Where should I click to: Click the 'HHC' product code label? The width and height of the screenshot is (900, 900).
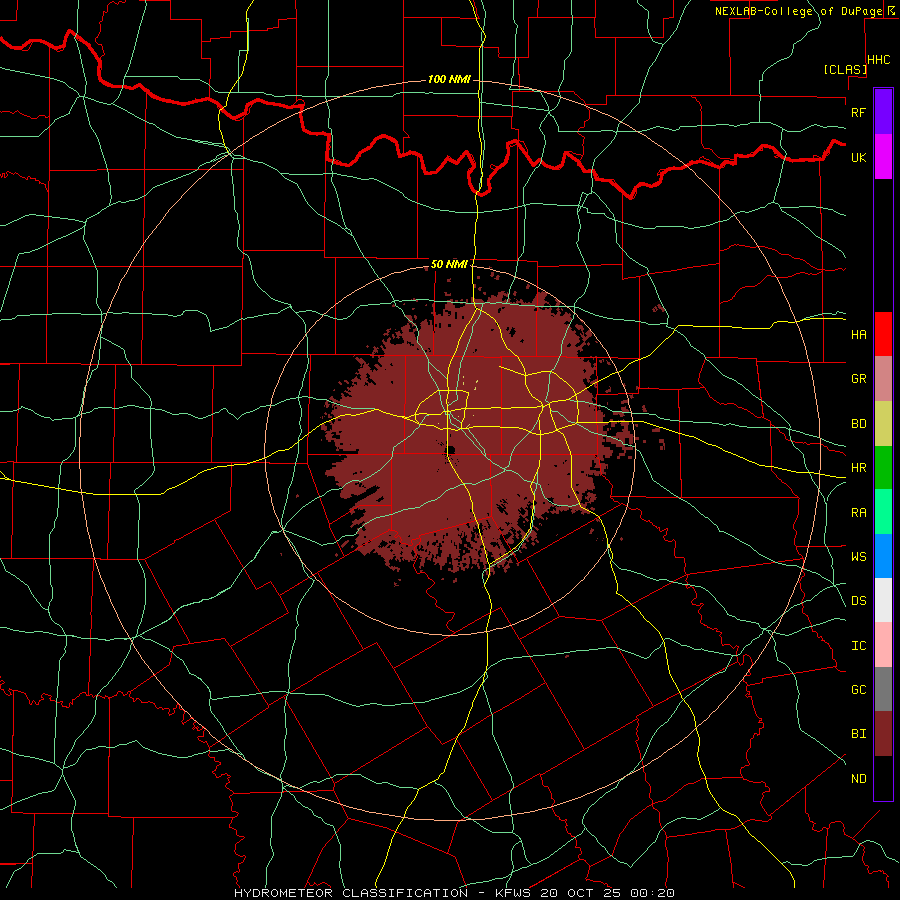[878, 60]
